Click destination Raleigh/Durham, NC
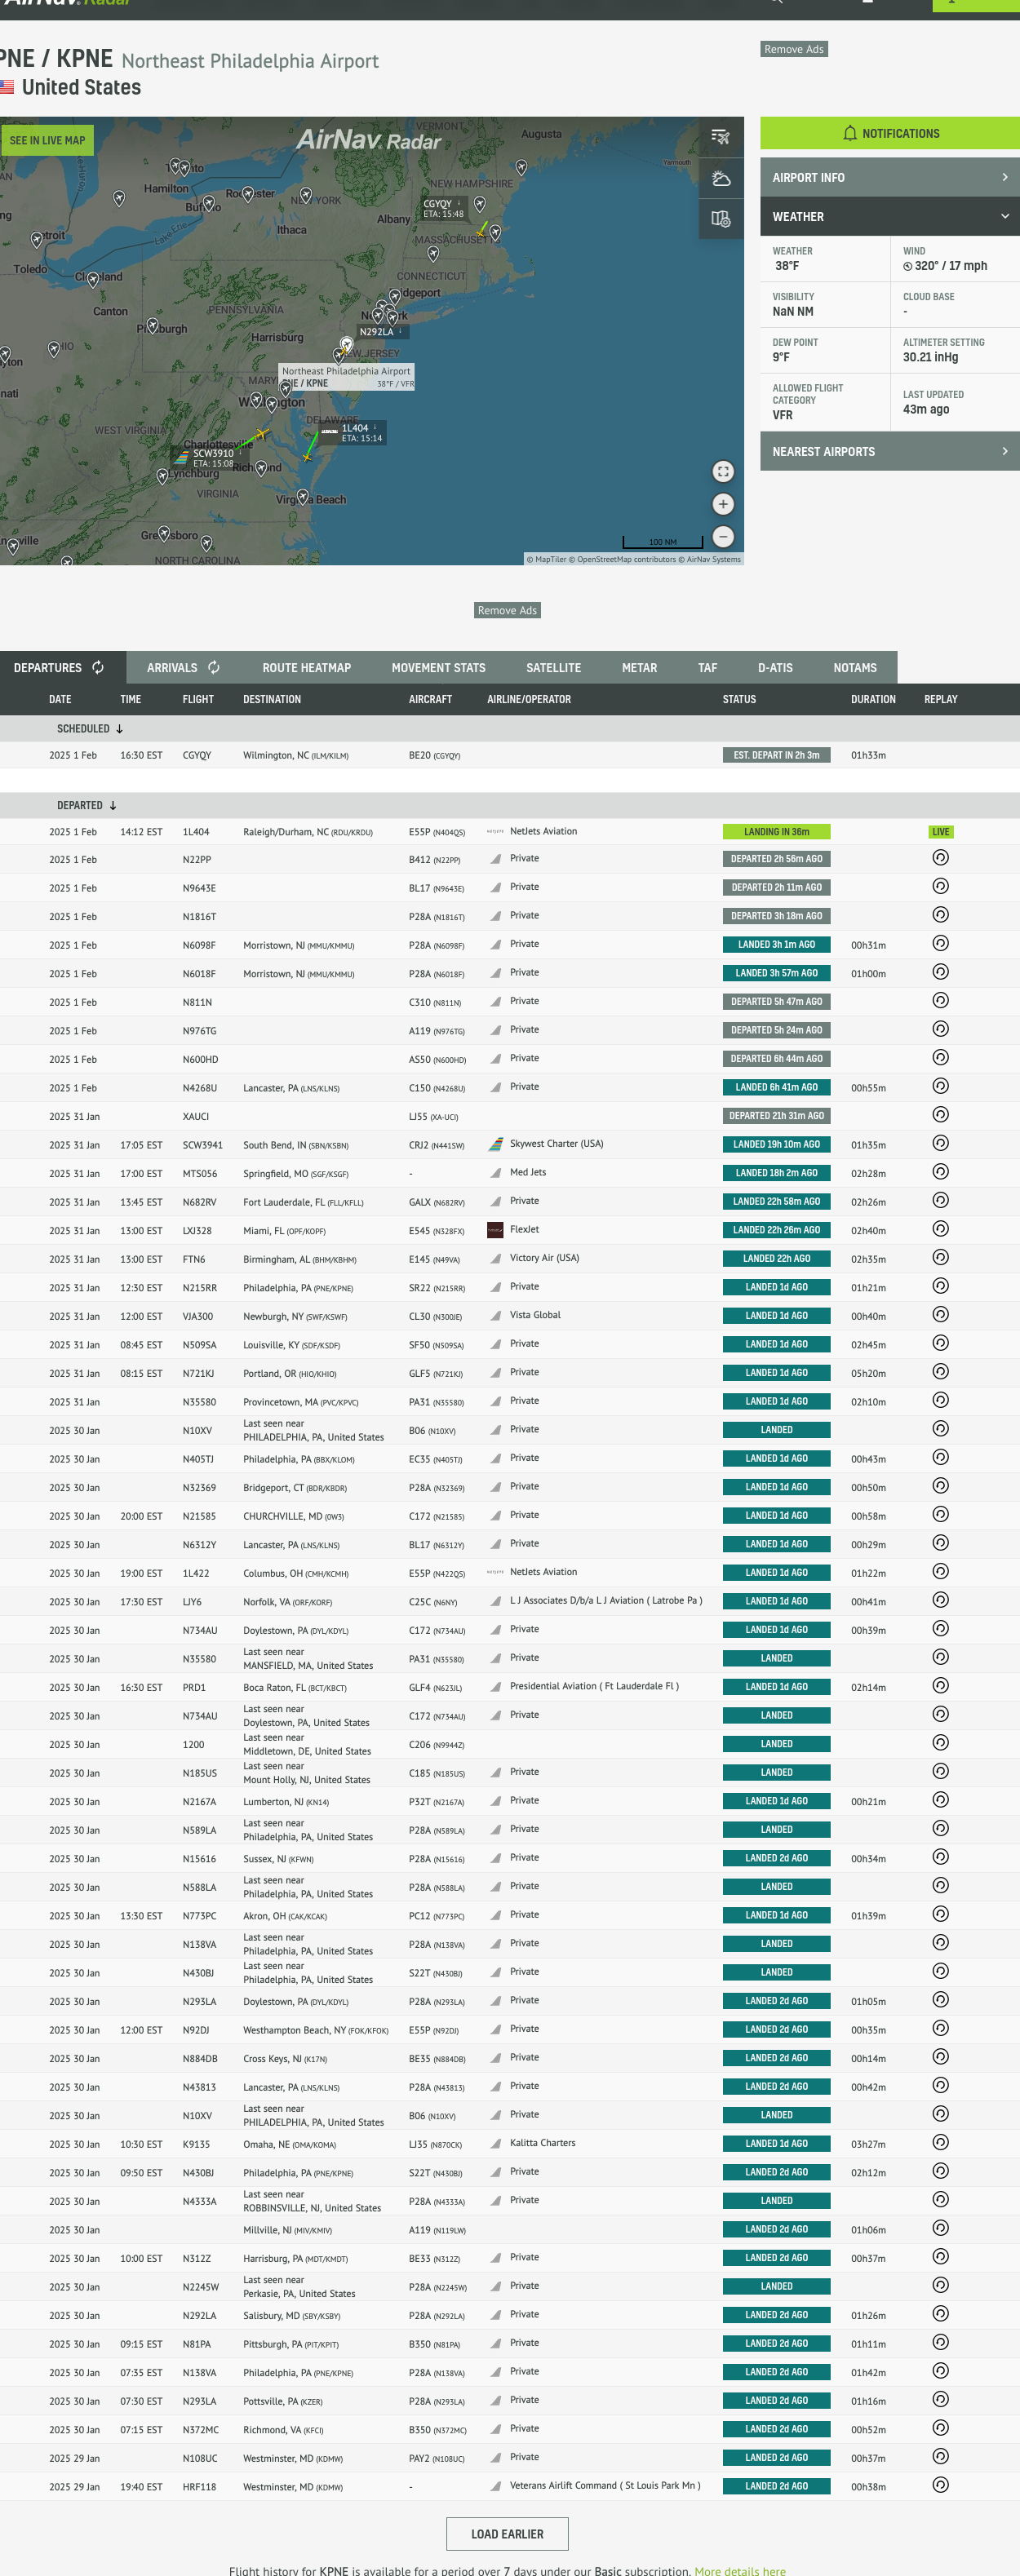Image resolution: width=1020 pixels, height=2576 pixels. point(308,832)
